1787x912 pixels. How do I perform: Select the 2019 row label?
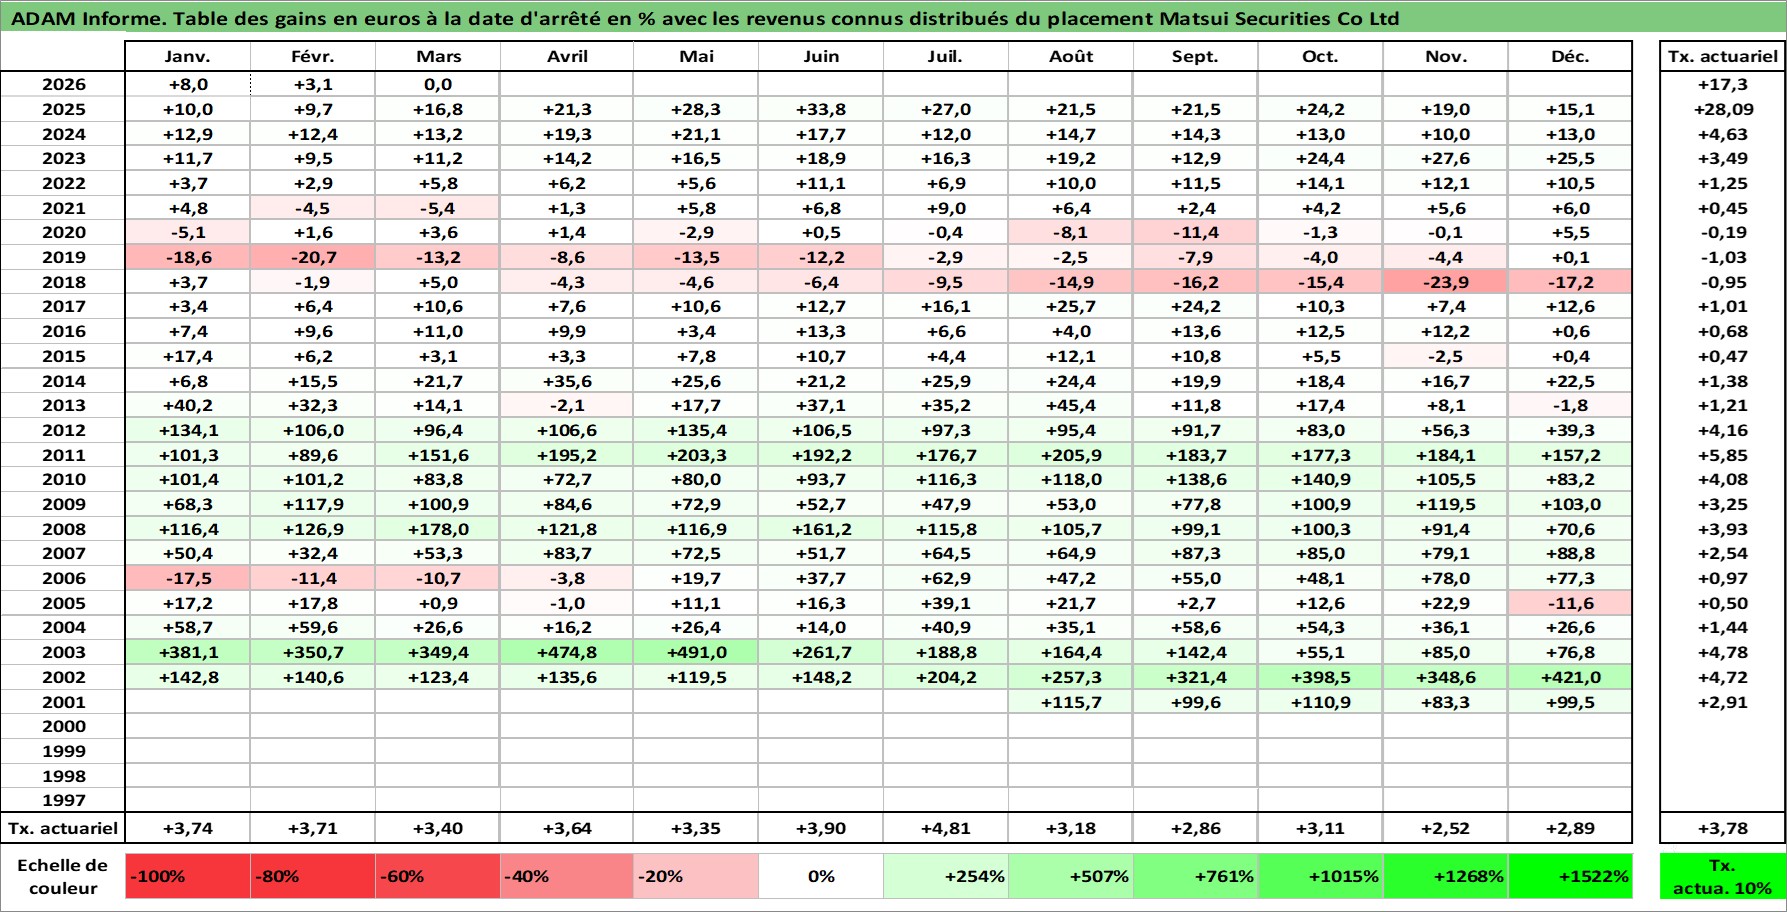click(63, 257)
